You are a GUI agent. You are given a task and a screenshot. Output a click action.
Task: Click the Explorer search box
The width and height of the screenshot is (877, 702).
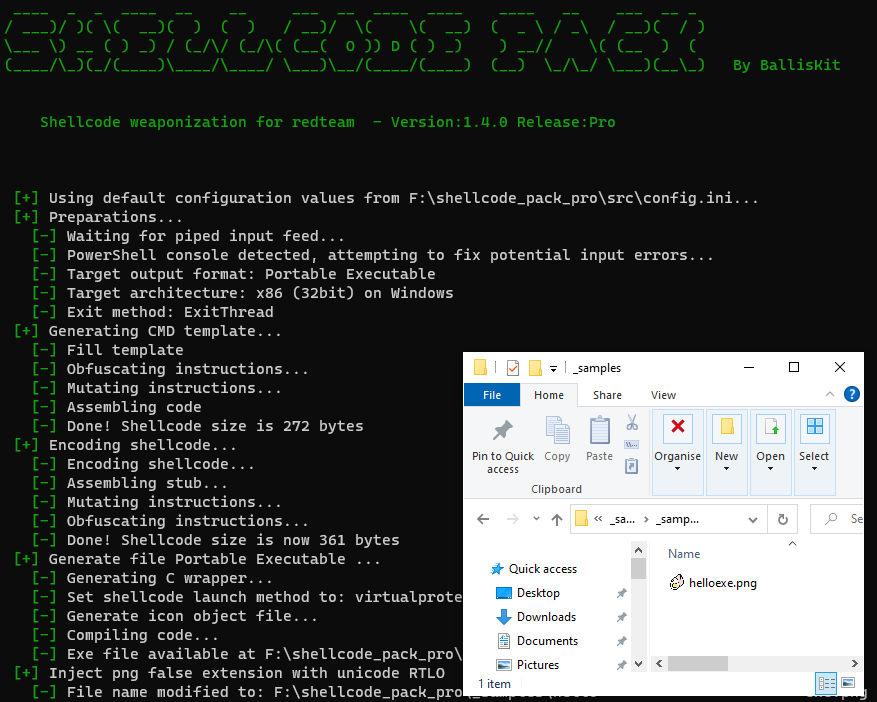pos(837,519)
